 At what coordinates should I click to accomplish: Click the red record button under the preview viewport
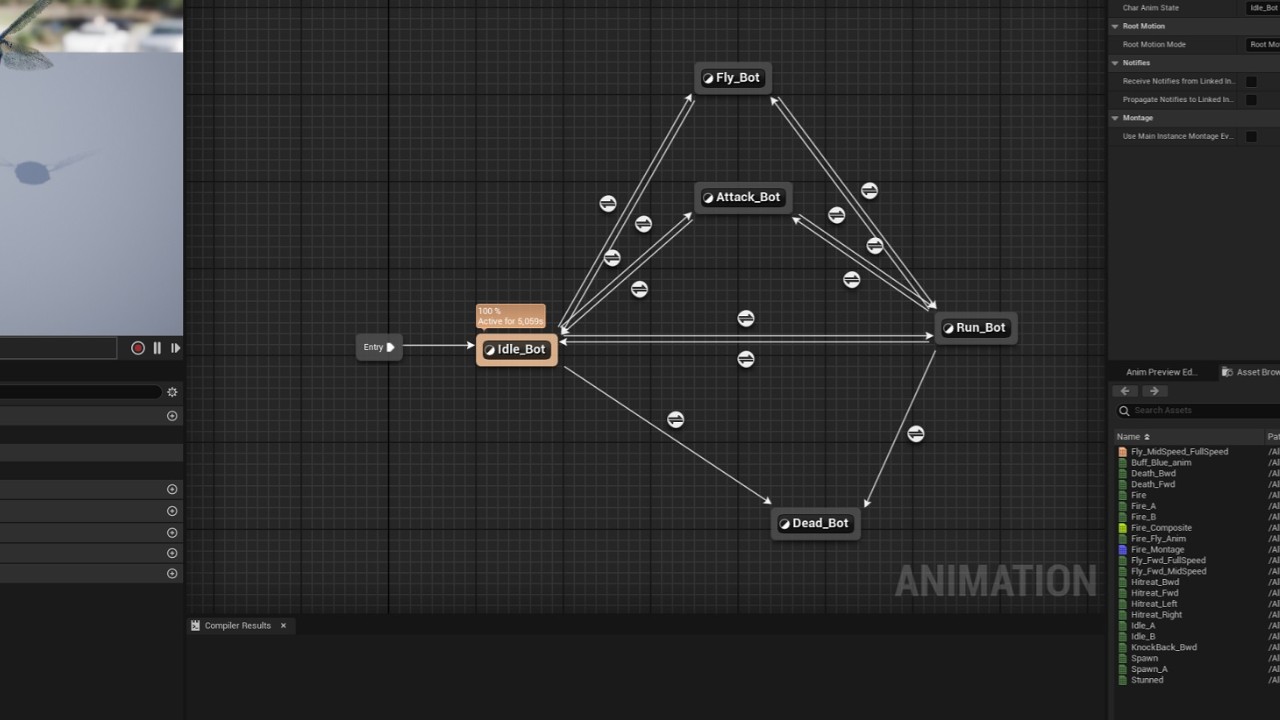[x=138, y=348]
